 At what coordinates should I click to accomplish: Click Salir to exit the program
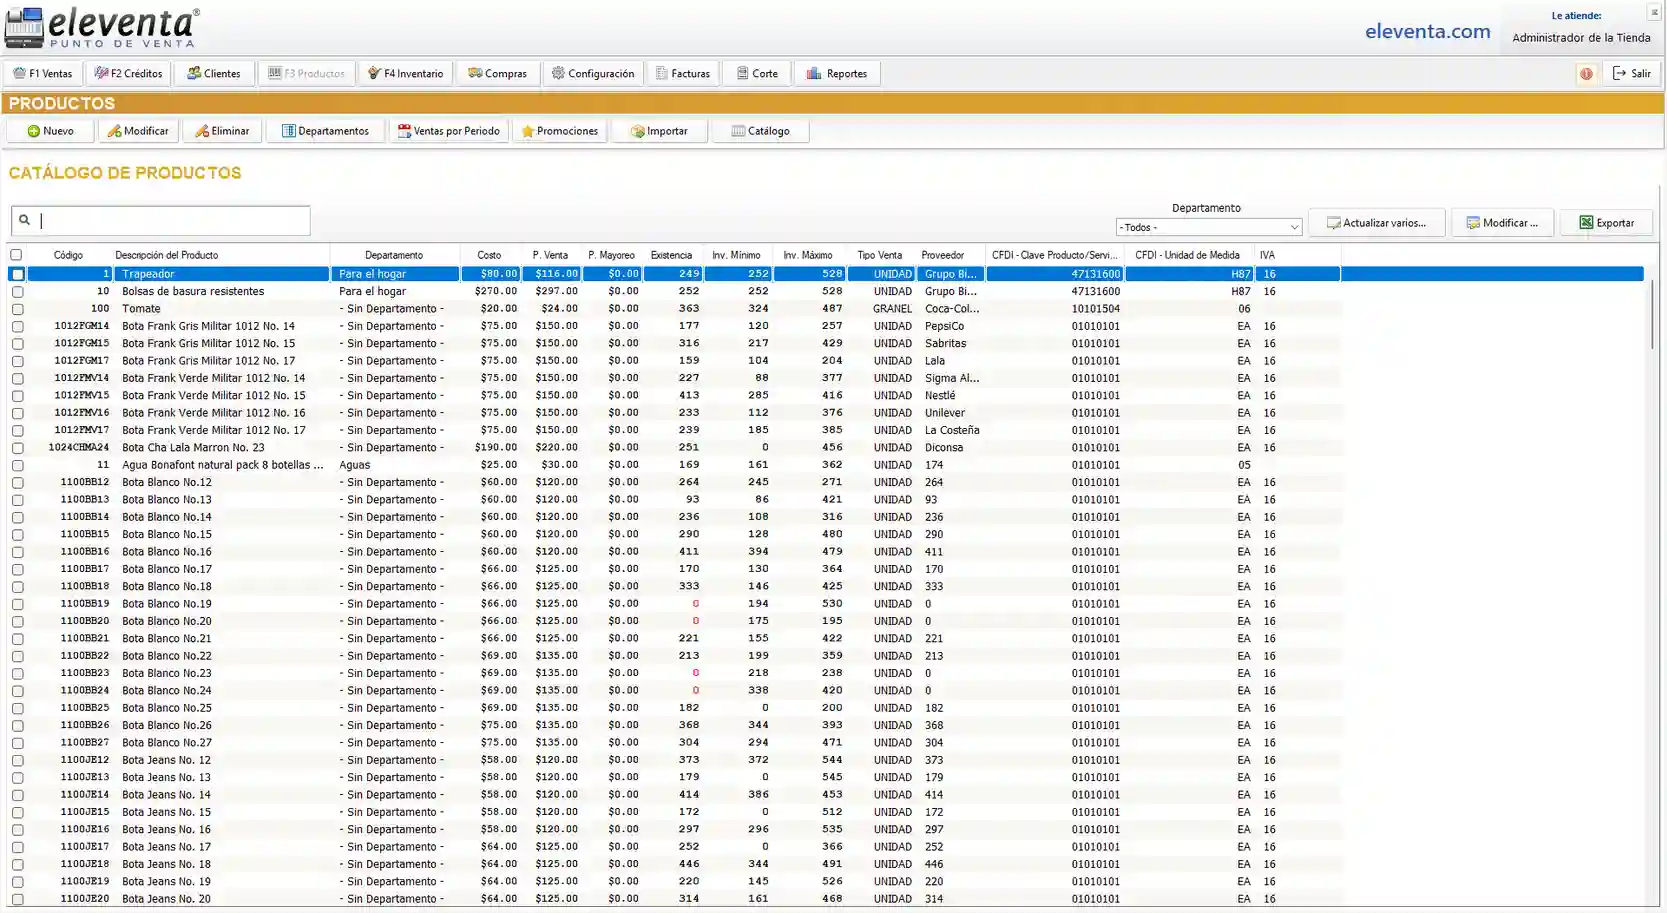coord(1632,74)
